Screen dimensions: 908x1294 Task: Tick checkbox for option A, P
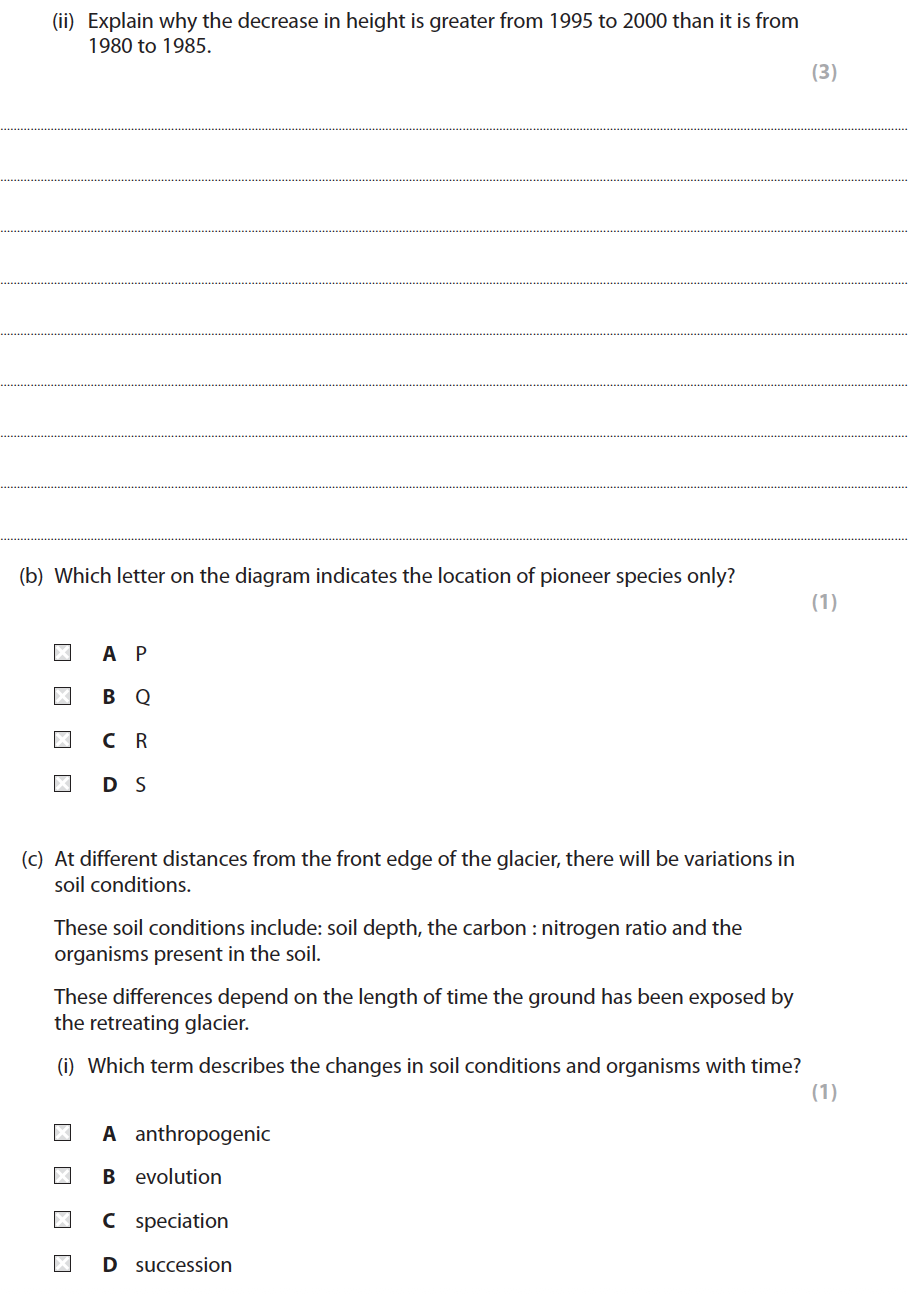point(63,653)
